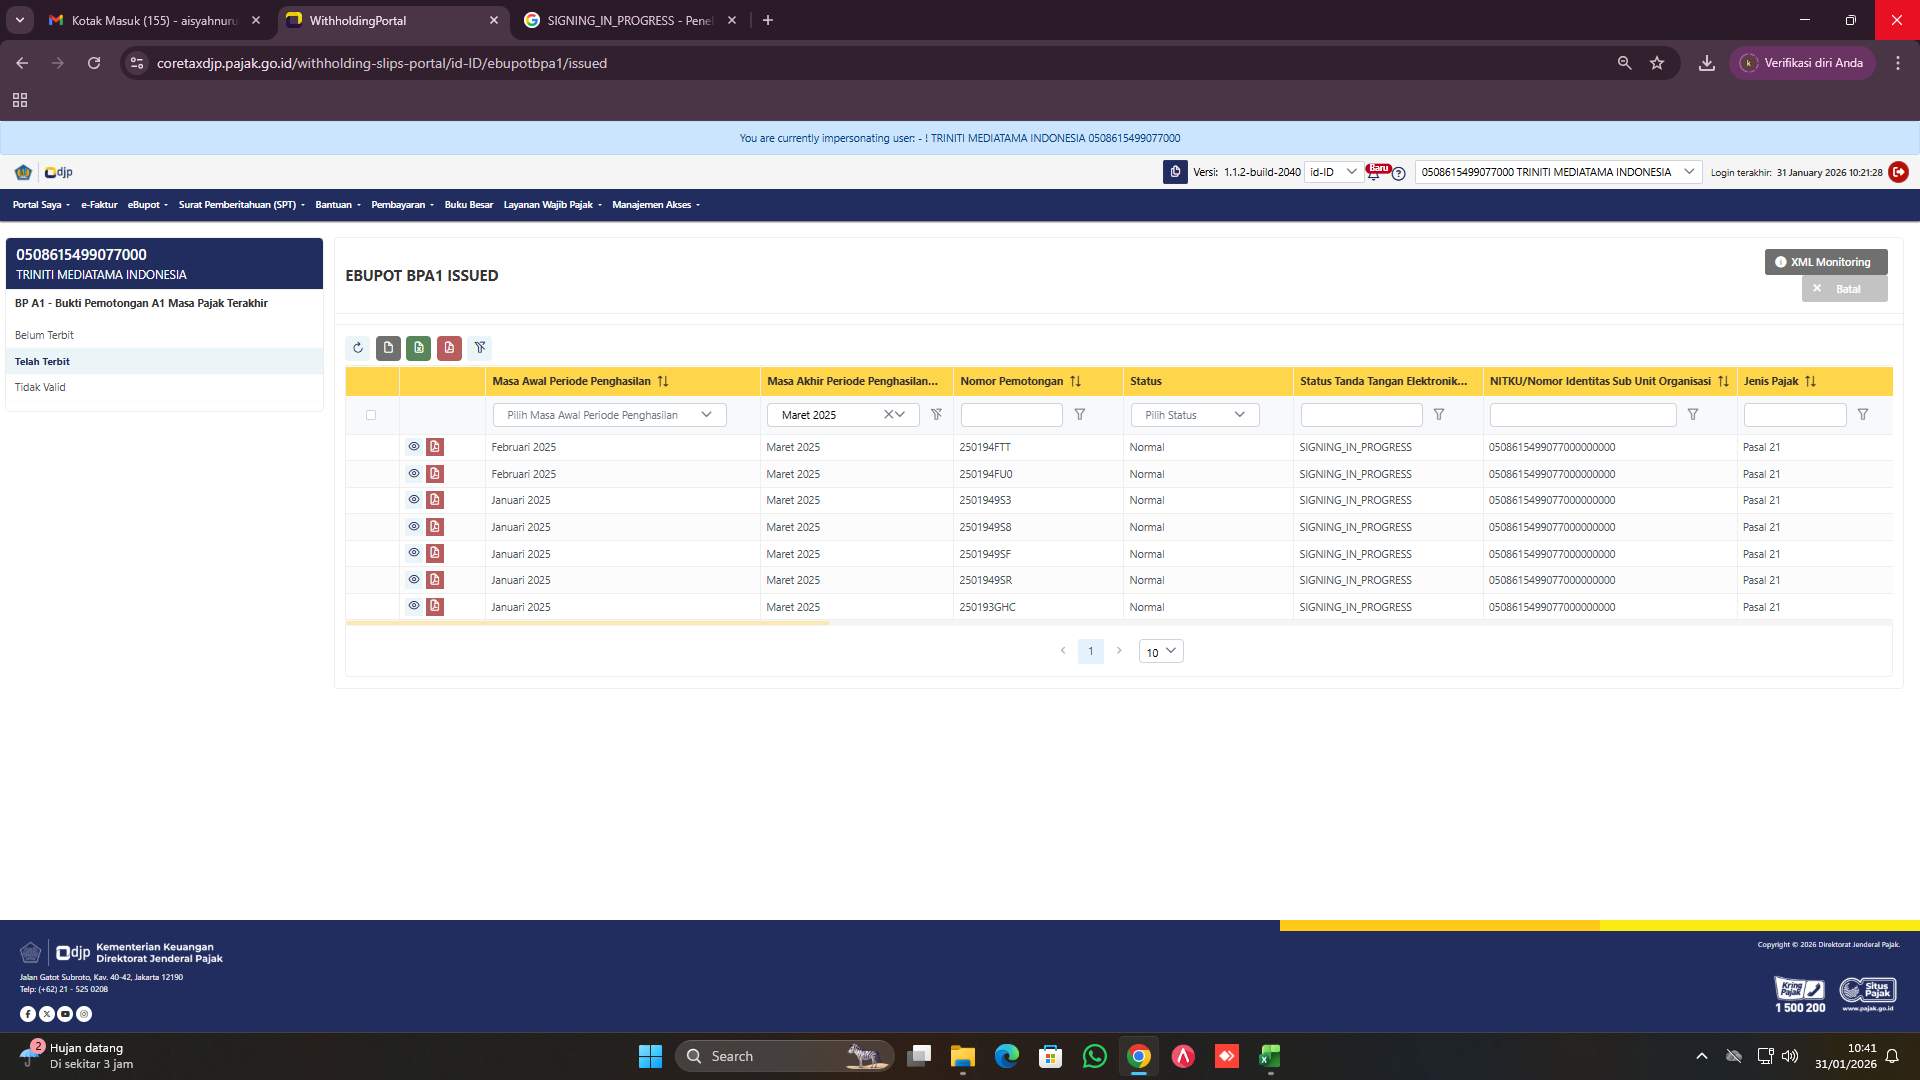1920x1080 pixels.
Task: Open the filter icon on Nomor Pemotongan column
Action: [x=1080, y=414]
